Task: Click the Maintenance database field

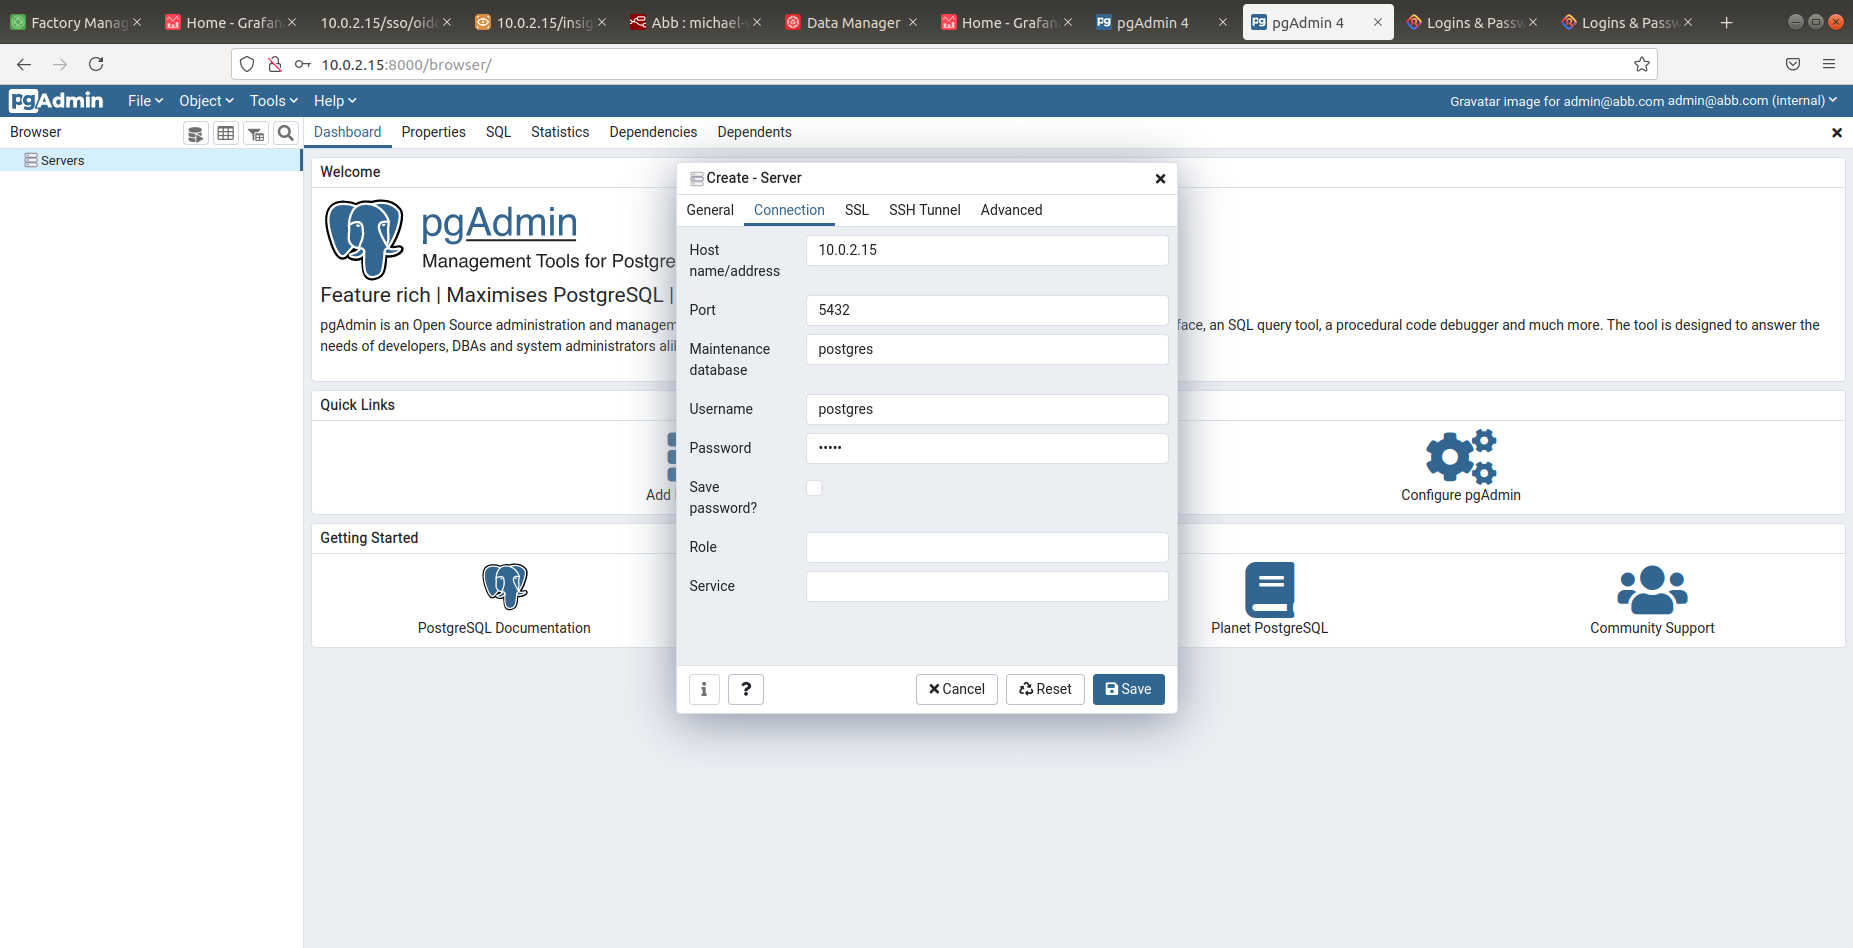Action: (x=987, y=349)
